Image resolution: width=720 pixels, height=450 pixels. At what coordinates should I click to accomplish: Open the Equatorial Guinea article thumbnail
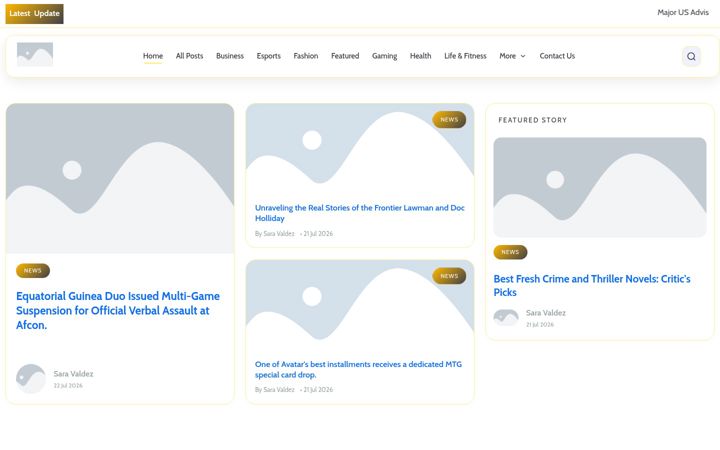[x=120, y=178]
